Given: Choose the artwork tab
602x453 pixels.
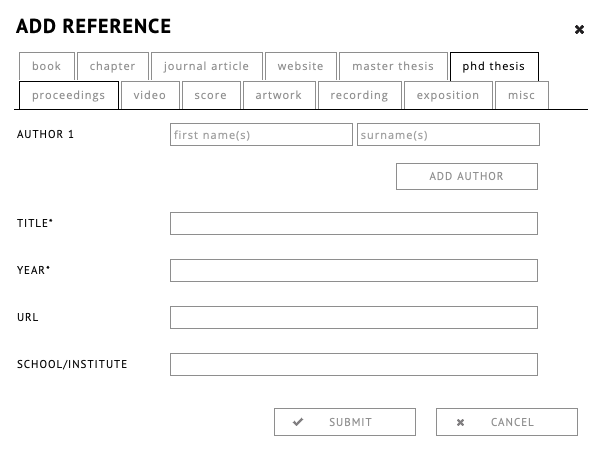Looking at the screenshot, I should (x=278, y=95).
